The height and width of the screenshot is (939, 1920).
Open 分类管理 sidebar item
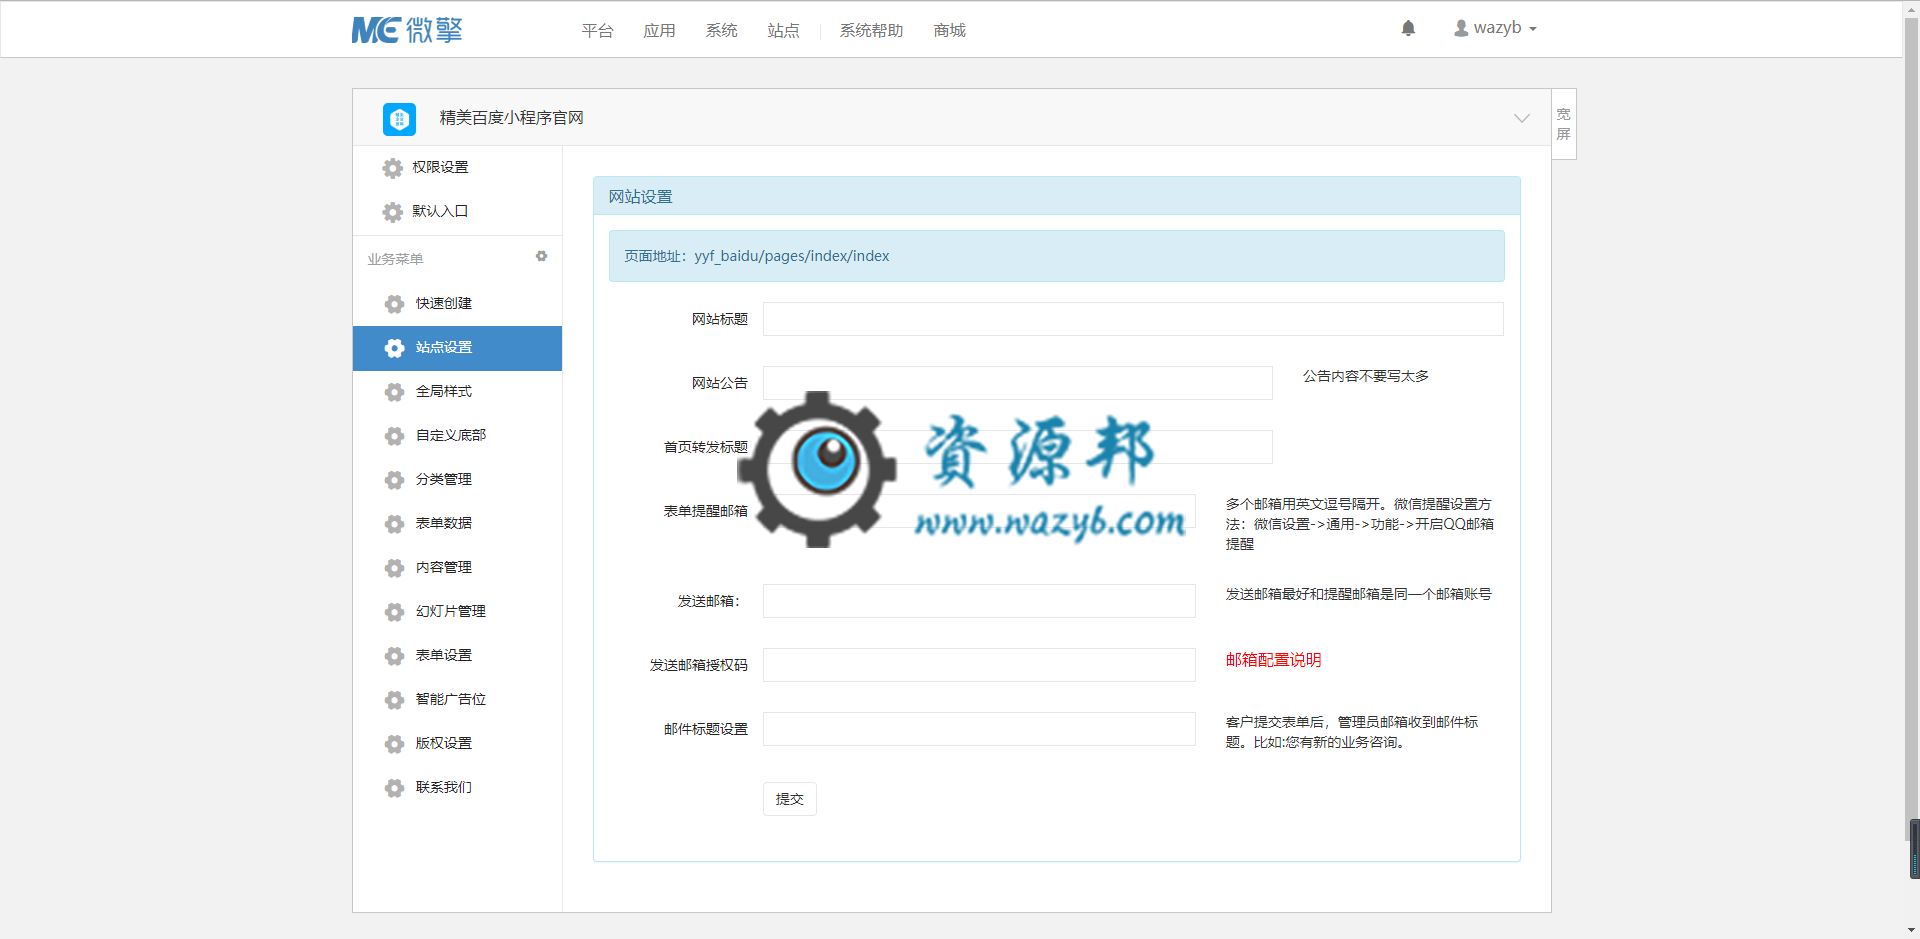tap(457, 479)
